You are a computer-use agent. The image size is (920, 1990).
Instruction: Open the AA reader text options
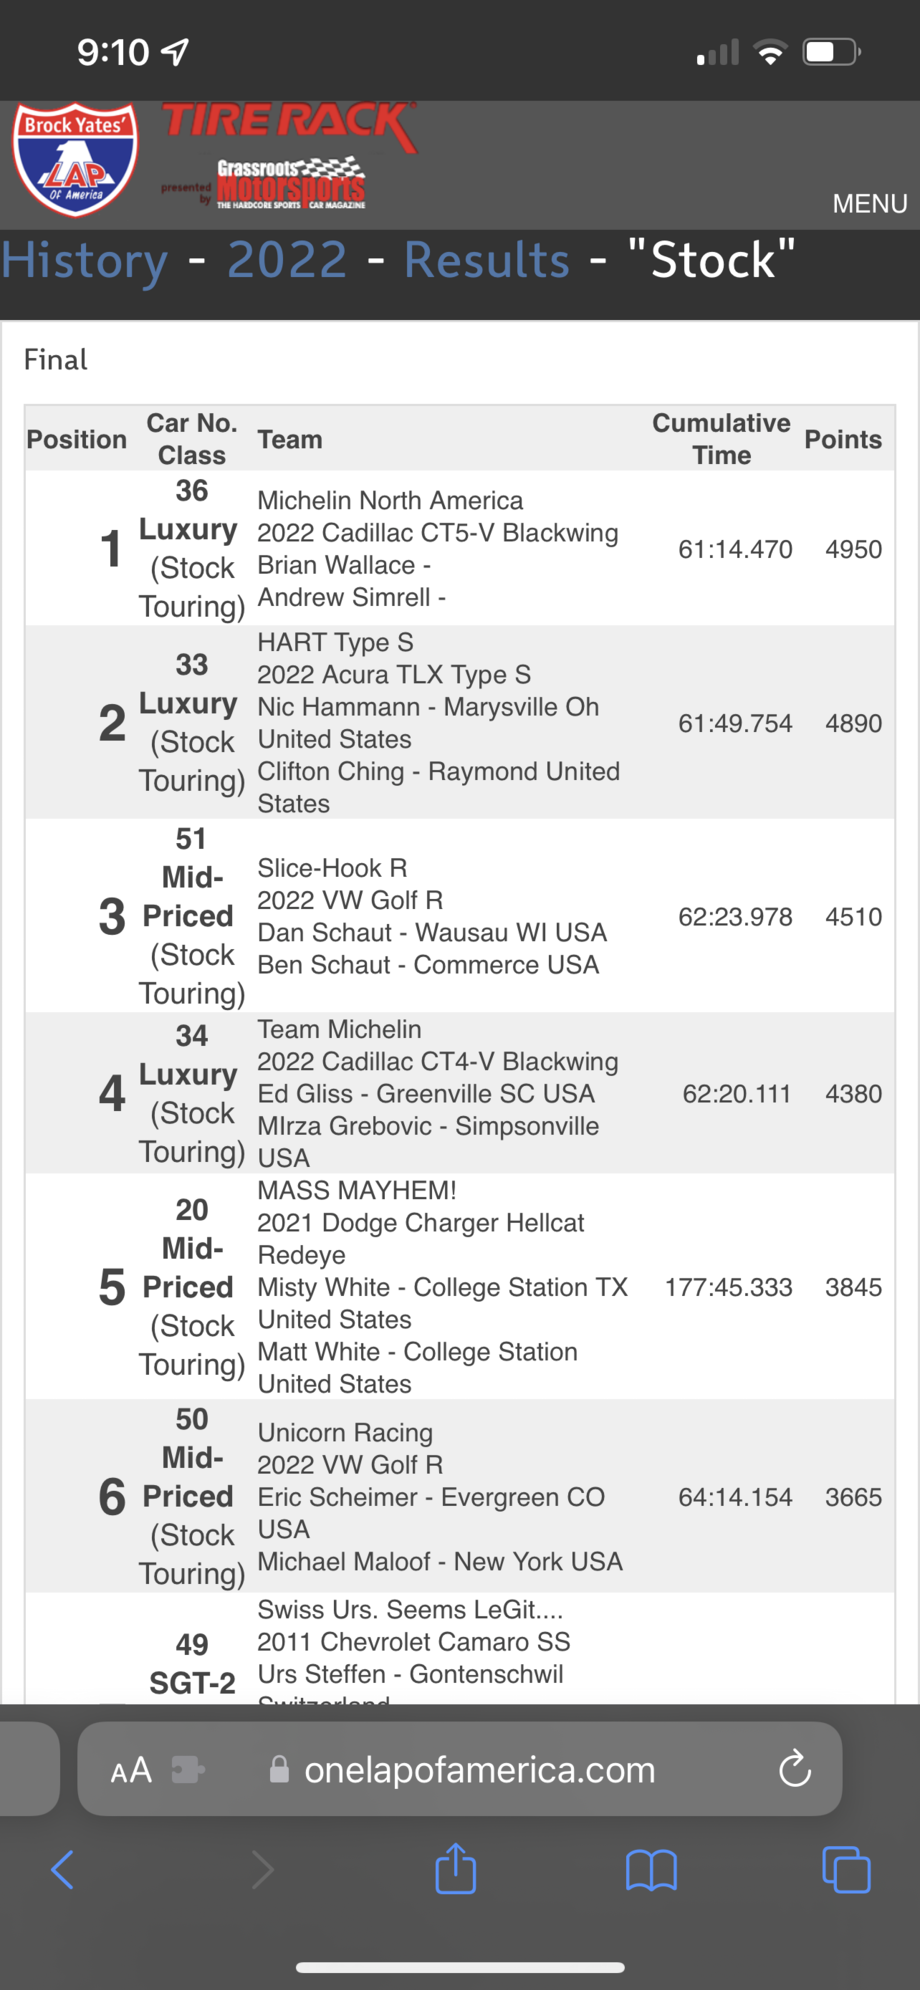131,1771
